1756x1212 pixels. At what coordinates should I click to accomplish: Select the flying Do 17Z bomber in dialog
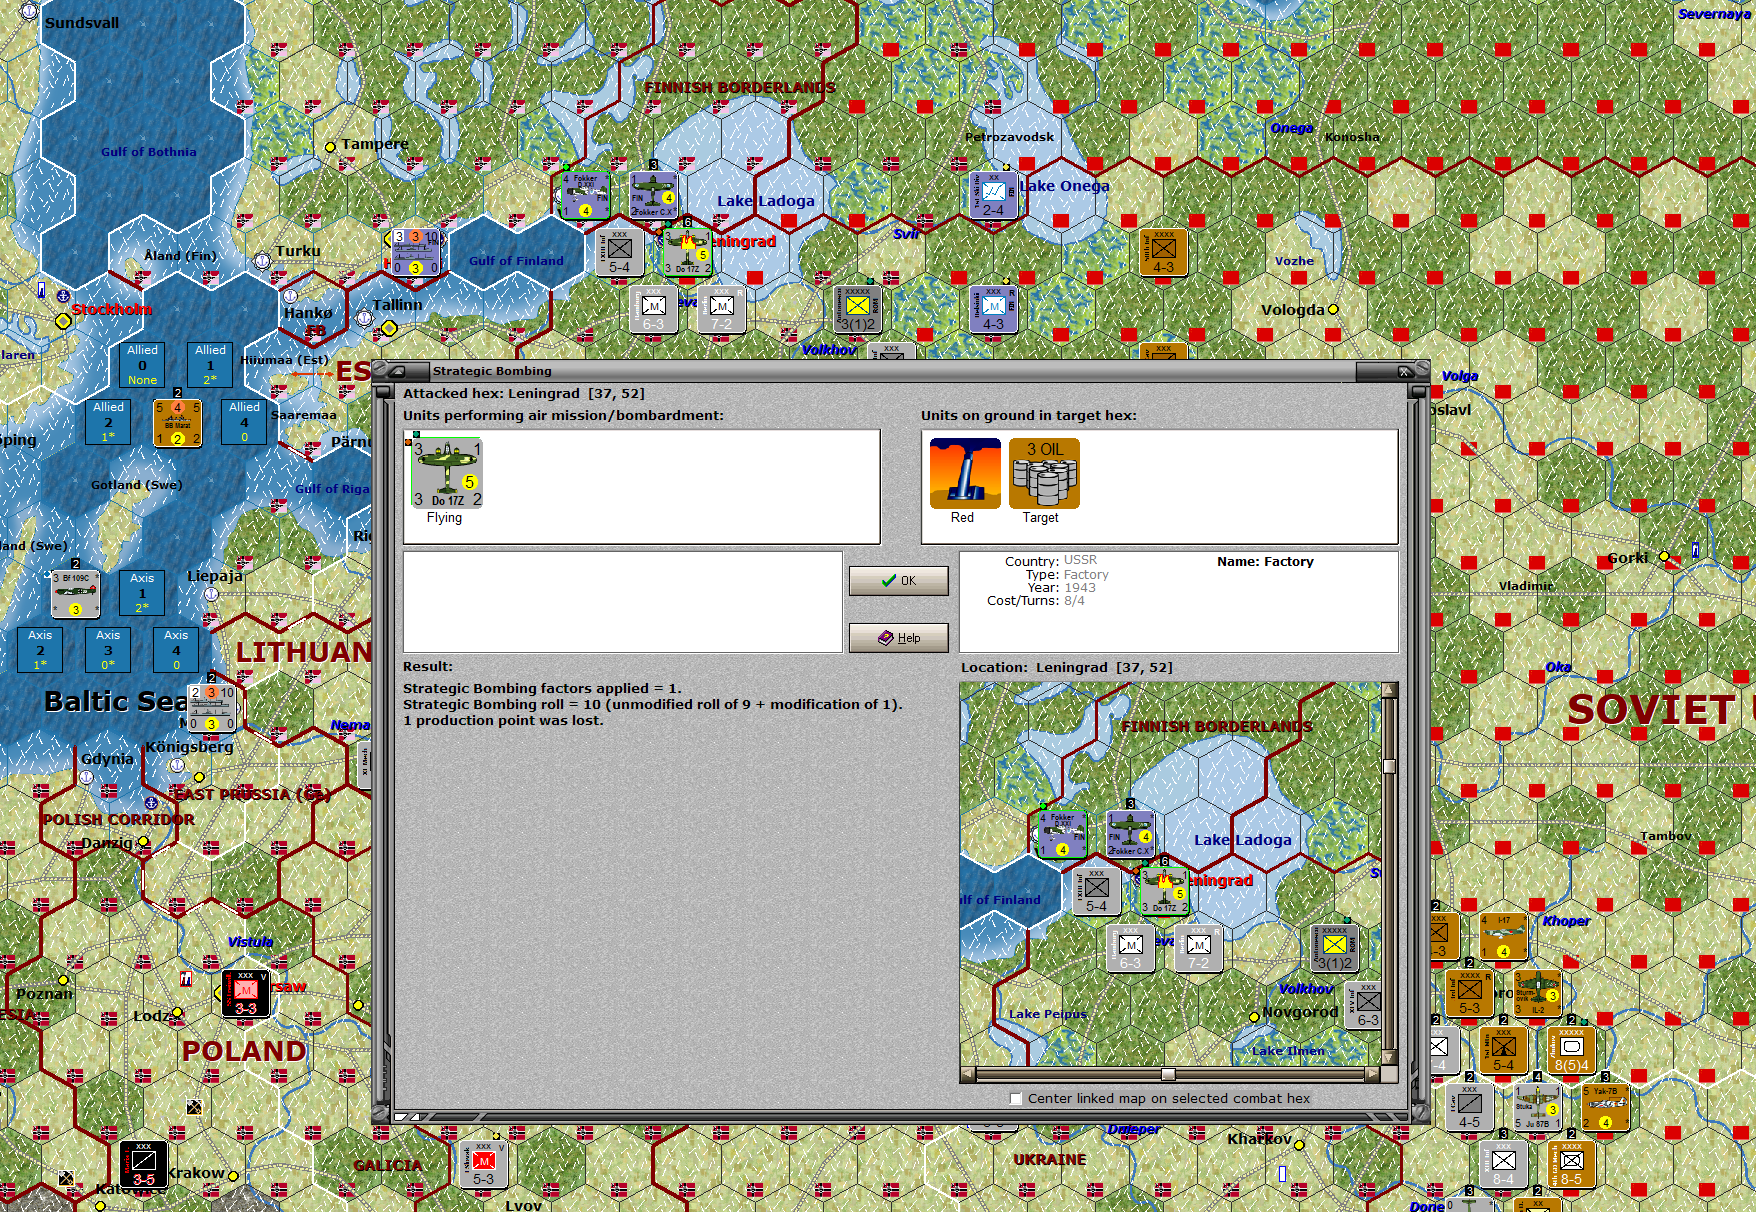coord(447,474)
